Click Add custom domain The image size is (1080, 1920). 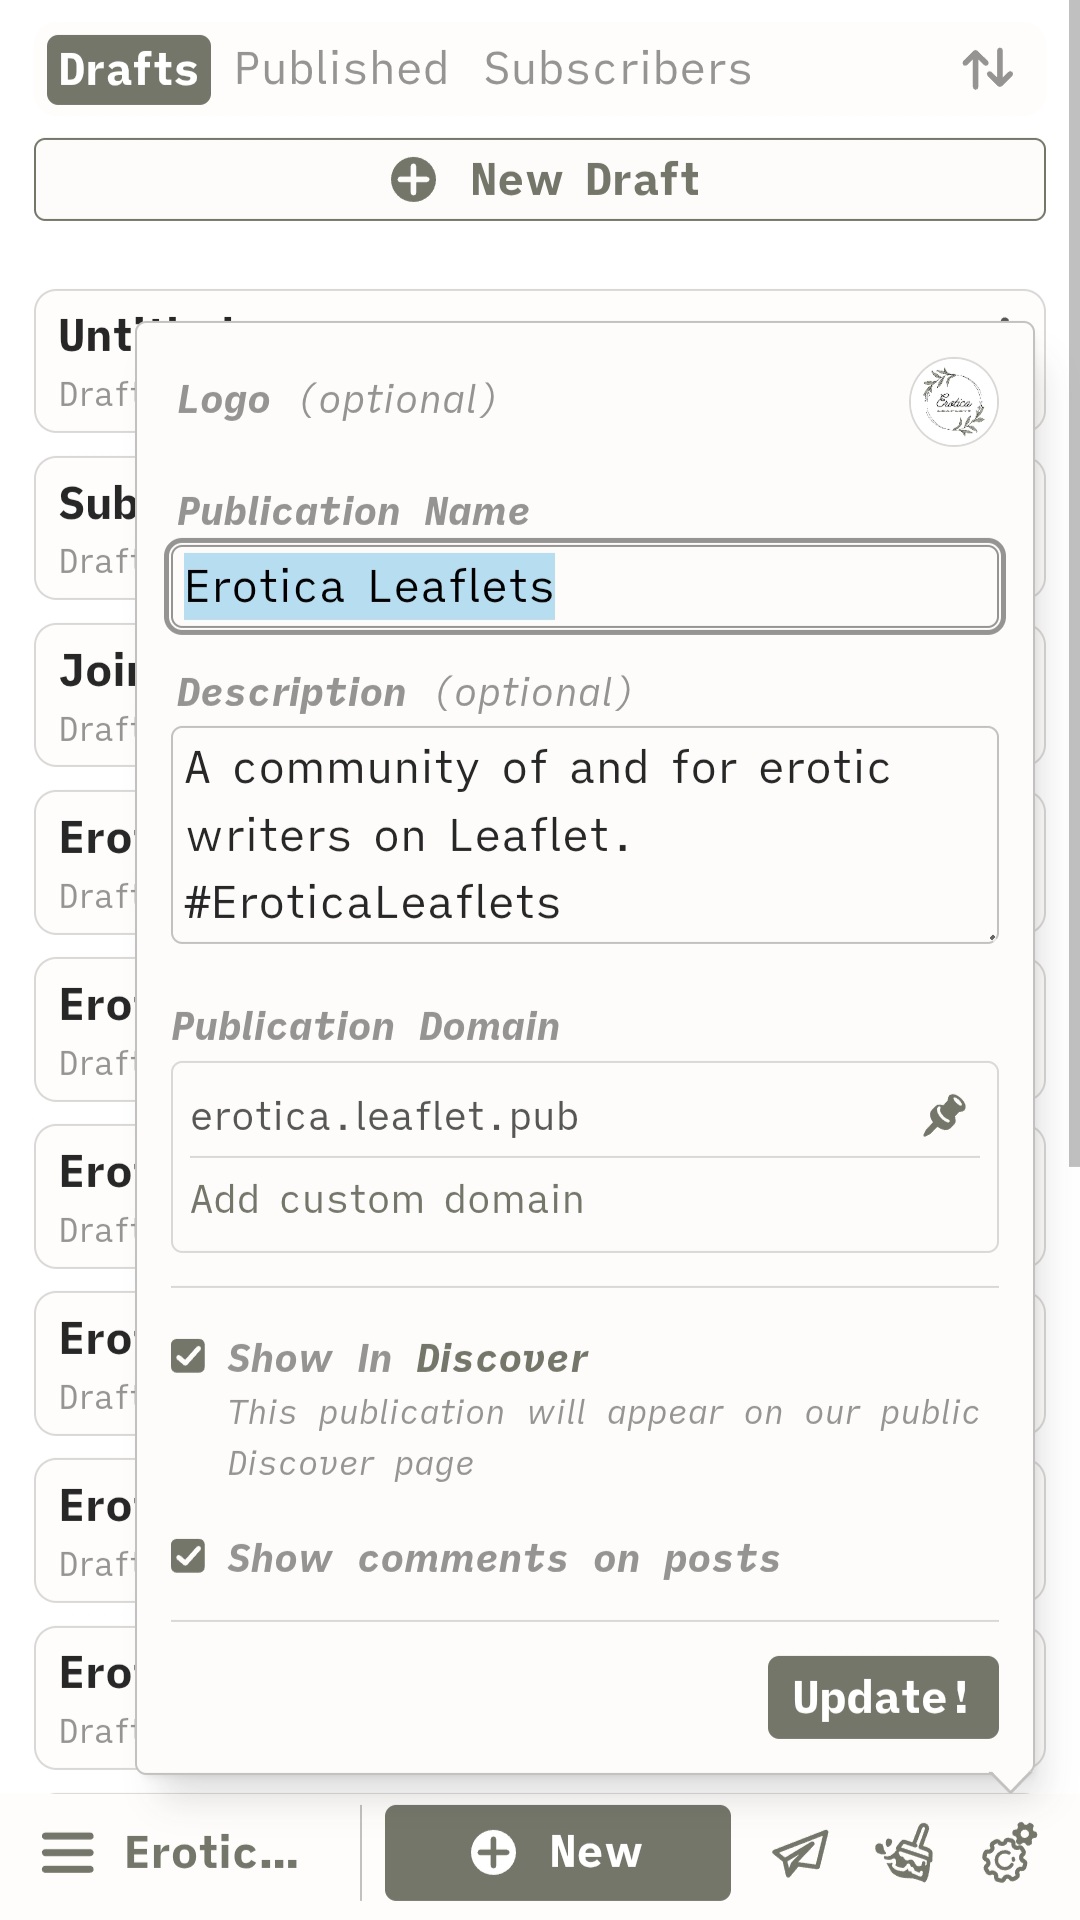point(387,1199)
